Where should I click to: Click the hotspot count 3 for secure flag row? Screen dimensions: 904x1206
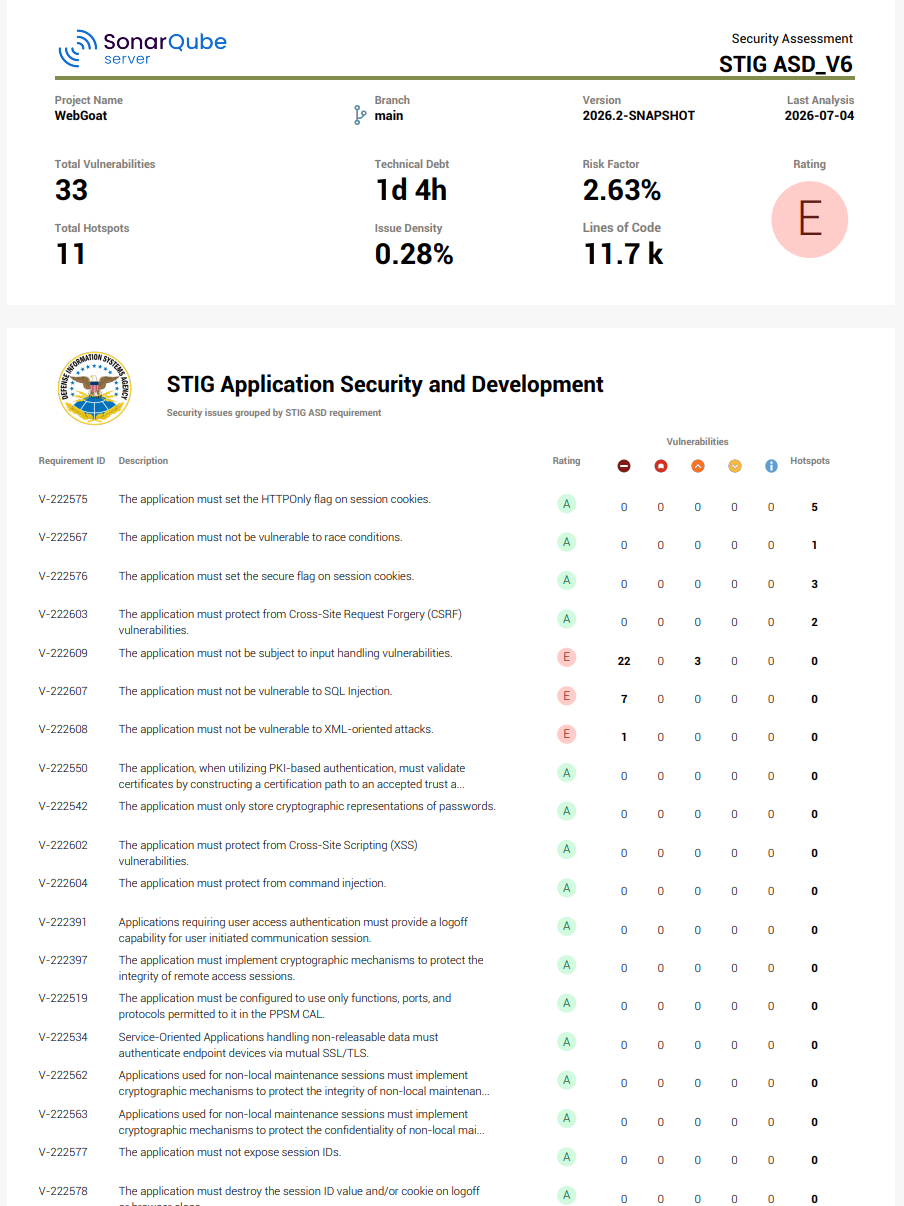814,584
